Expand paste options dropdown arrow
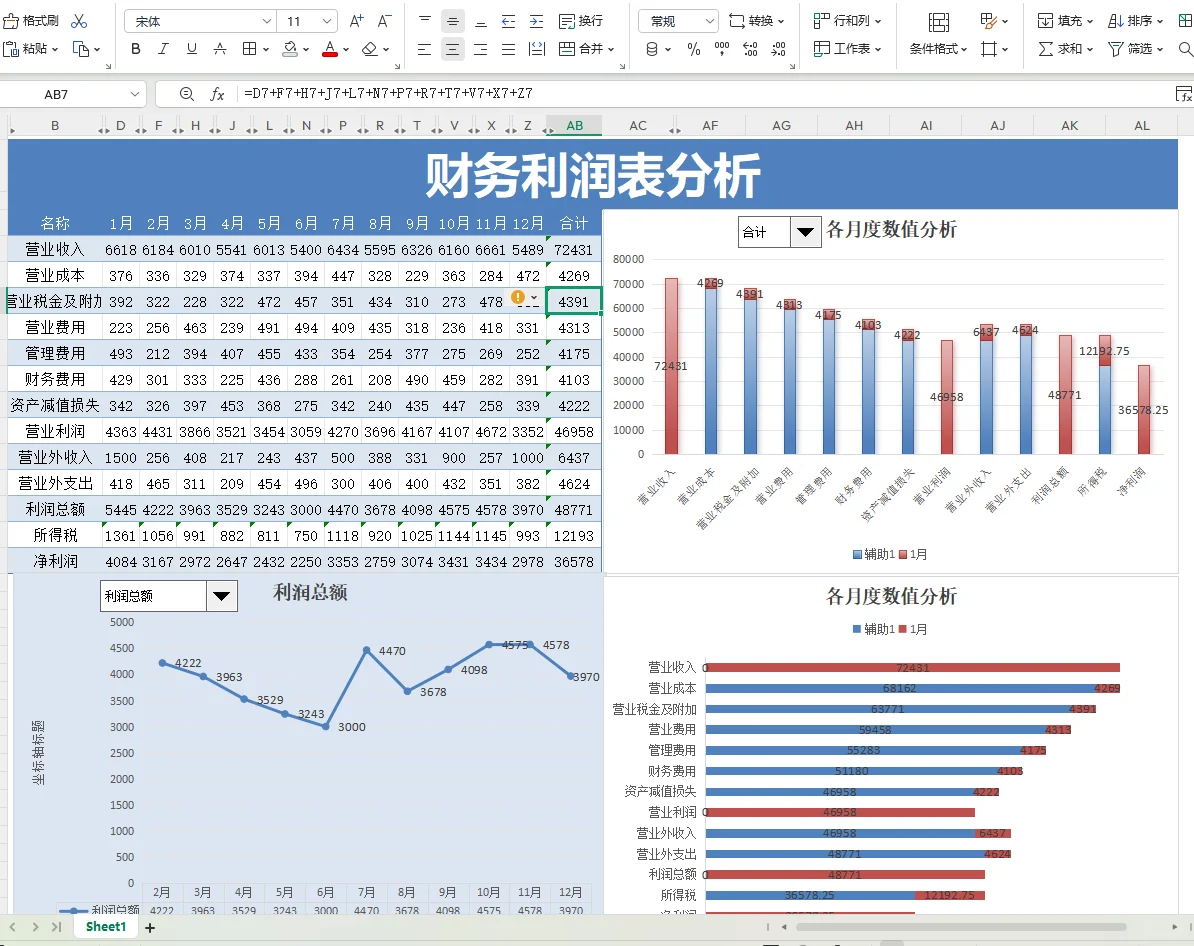 [55, 49]
